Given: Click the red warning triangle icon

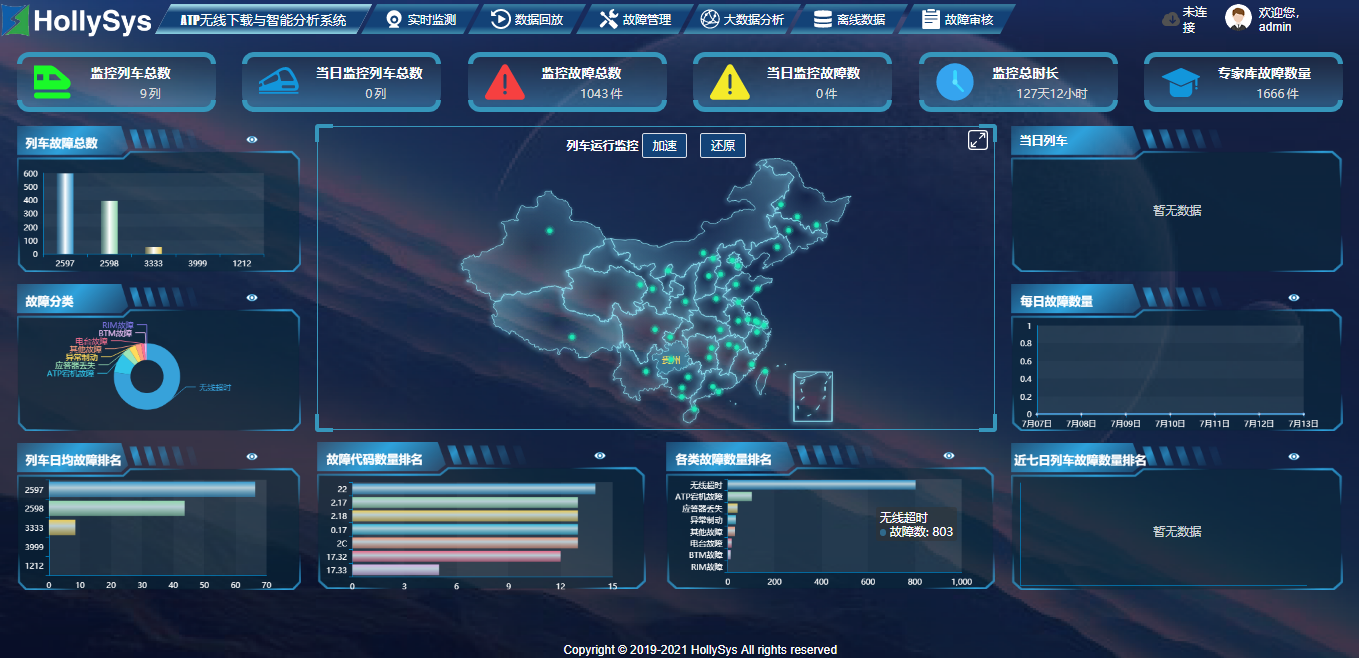Looking at the screenshot, I should (x=505, y=82).
